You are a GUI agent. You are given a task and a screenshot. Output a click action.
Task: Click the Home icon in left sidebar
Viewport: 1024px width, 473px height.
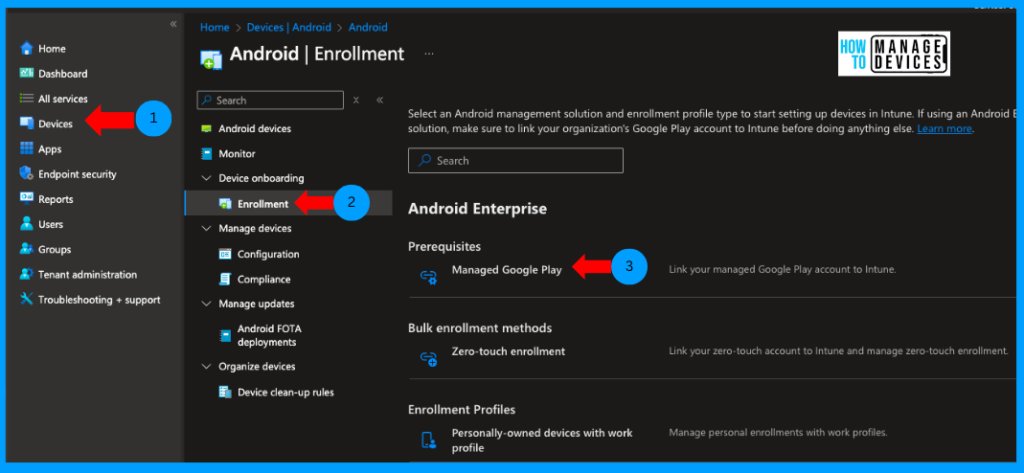click(26, 48)
